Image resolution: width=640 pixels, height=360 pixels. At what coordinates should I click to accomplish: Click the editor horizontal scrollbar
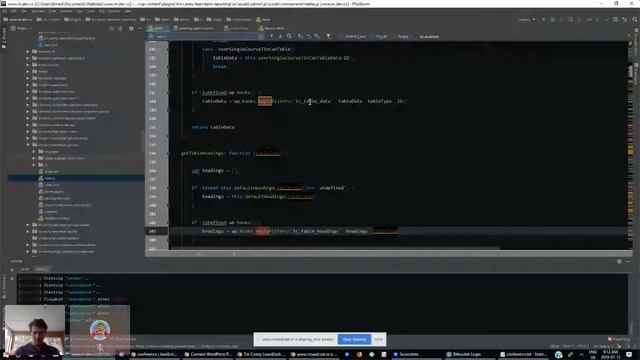(x=333, y=248)
